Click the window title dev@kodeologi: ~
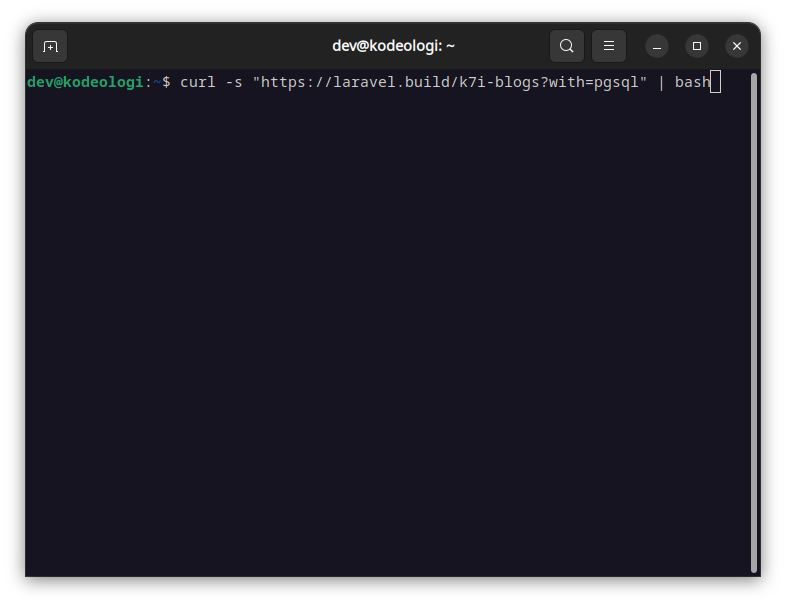786x605 pixels. [x=393, y=46]
